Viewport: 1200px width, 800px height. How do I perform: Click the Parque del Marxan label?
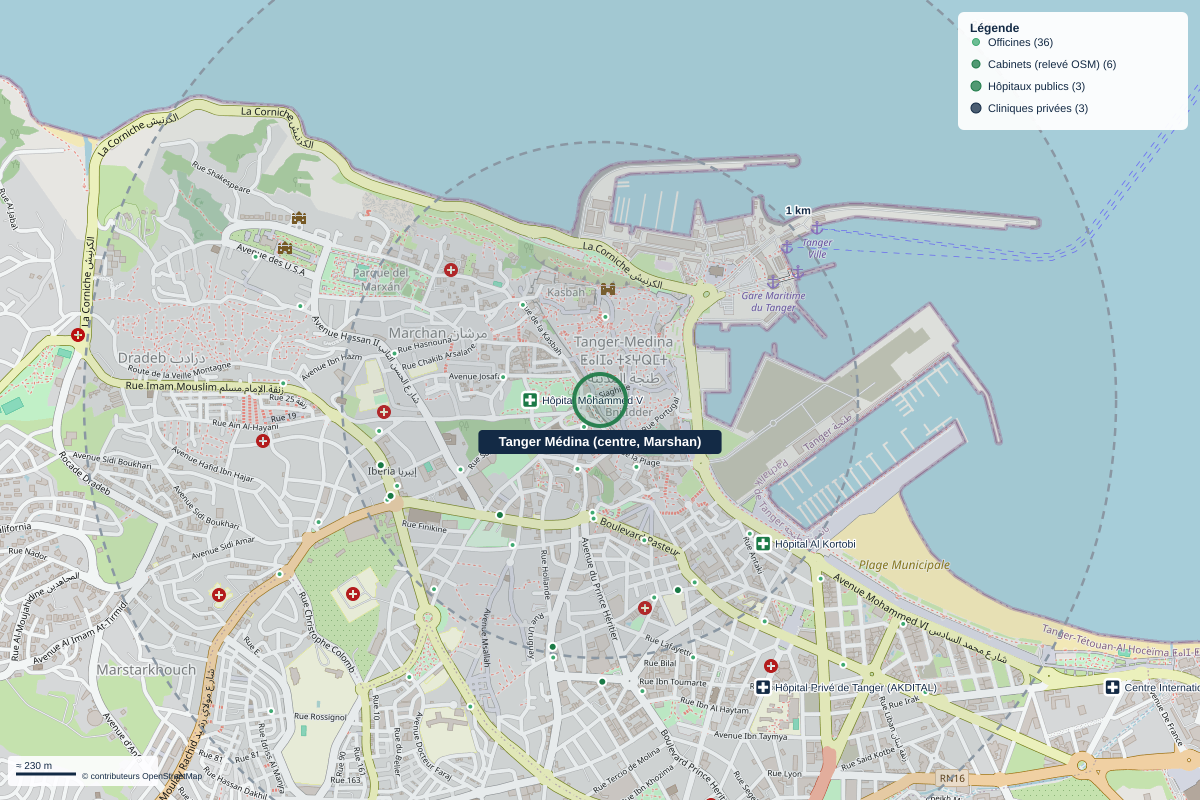(379, 280)
